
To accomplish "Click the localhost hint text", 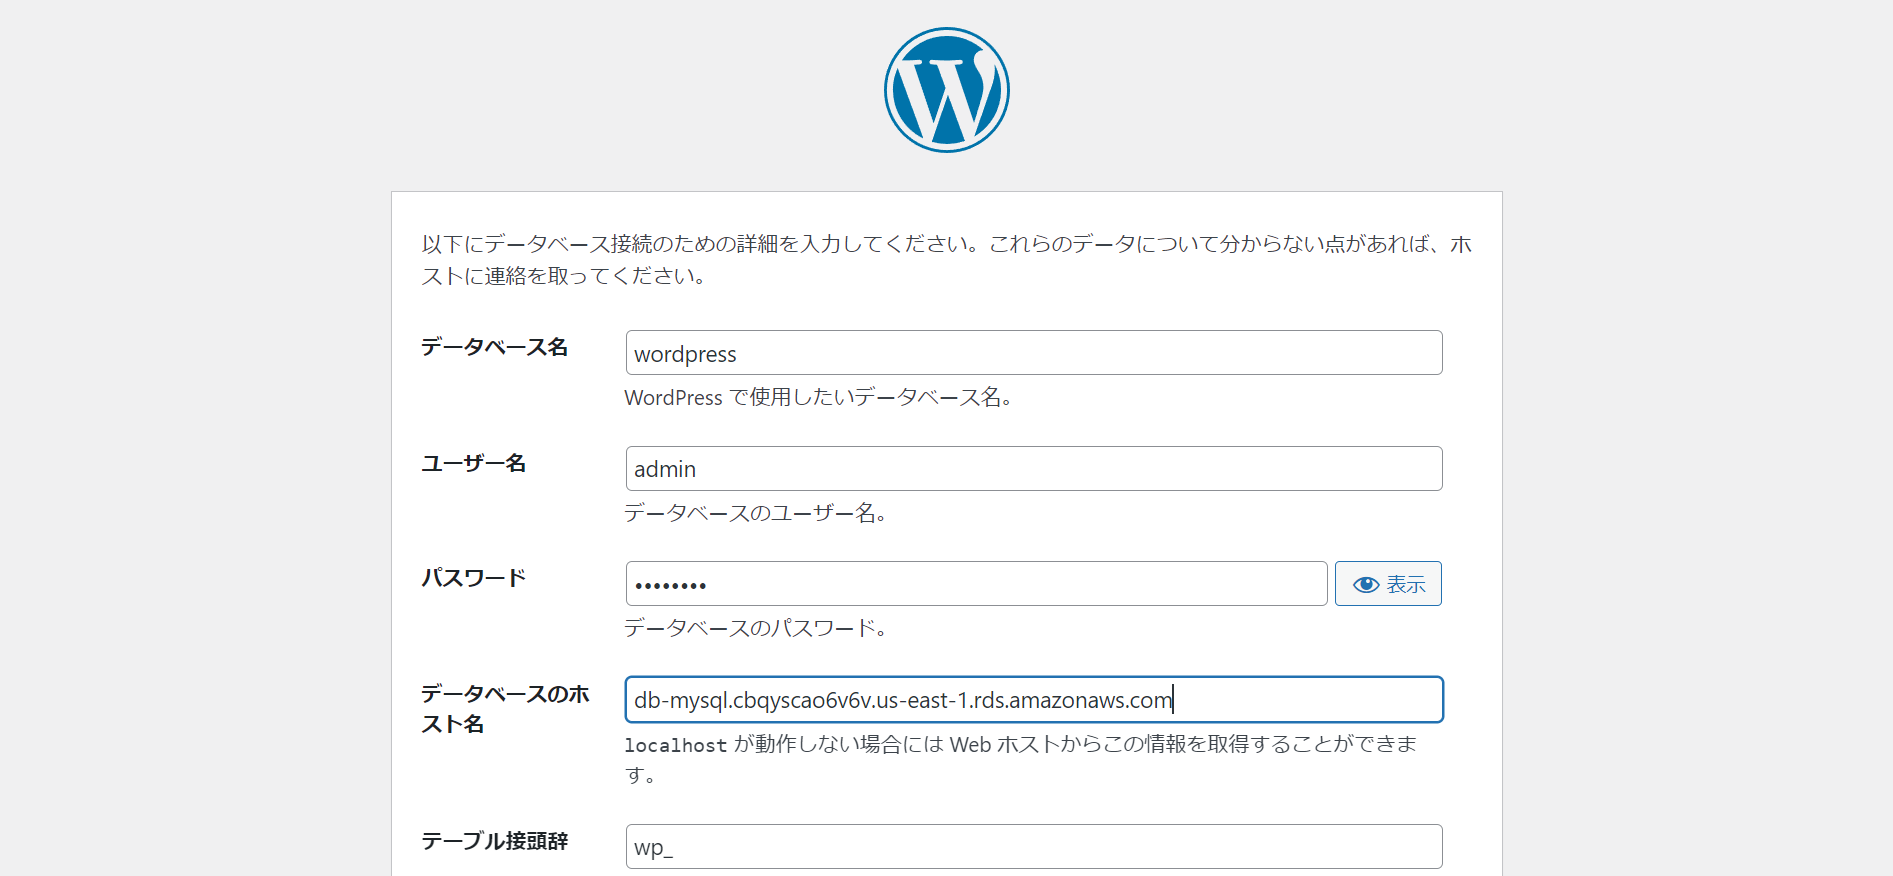I will pos(1020,759).
